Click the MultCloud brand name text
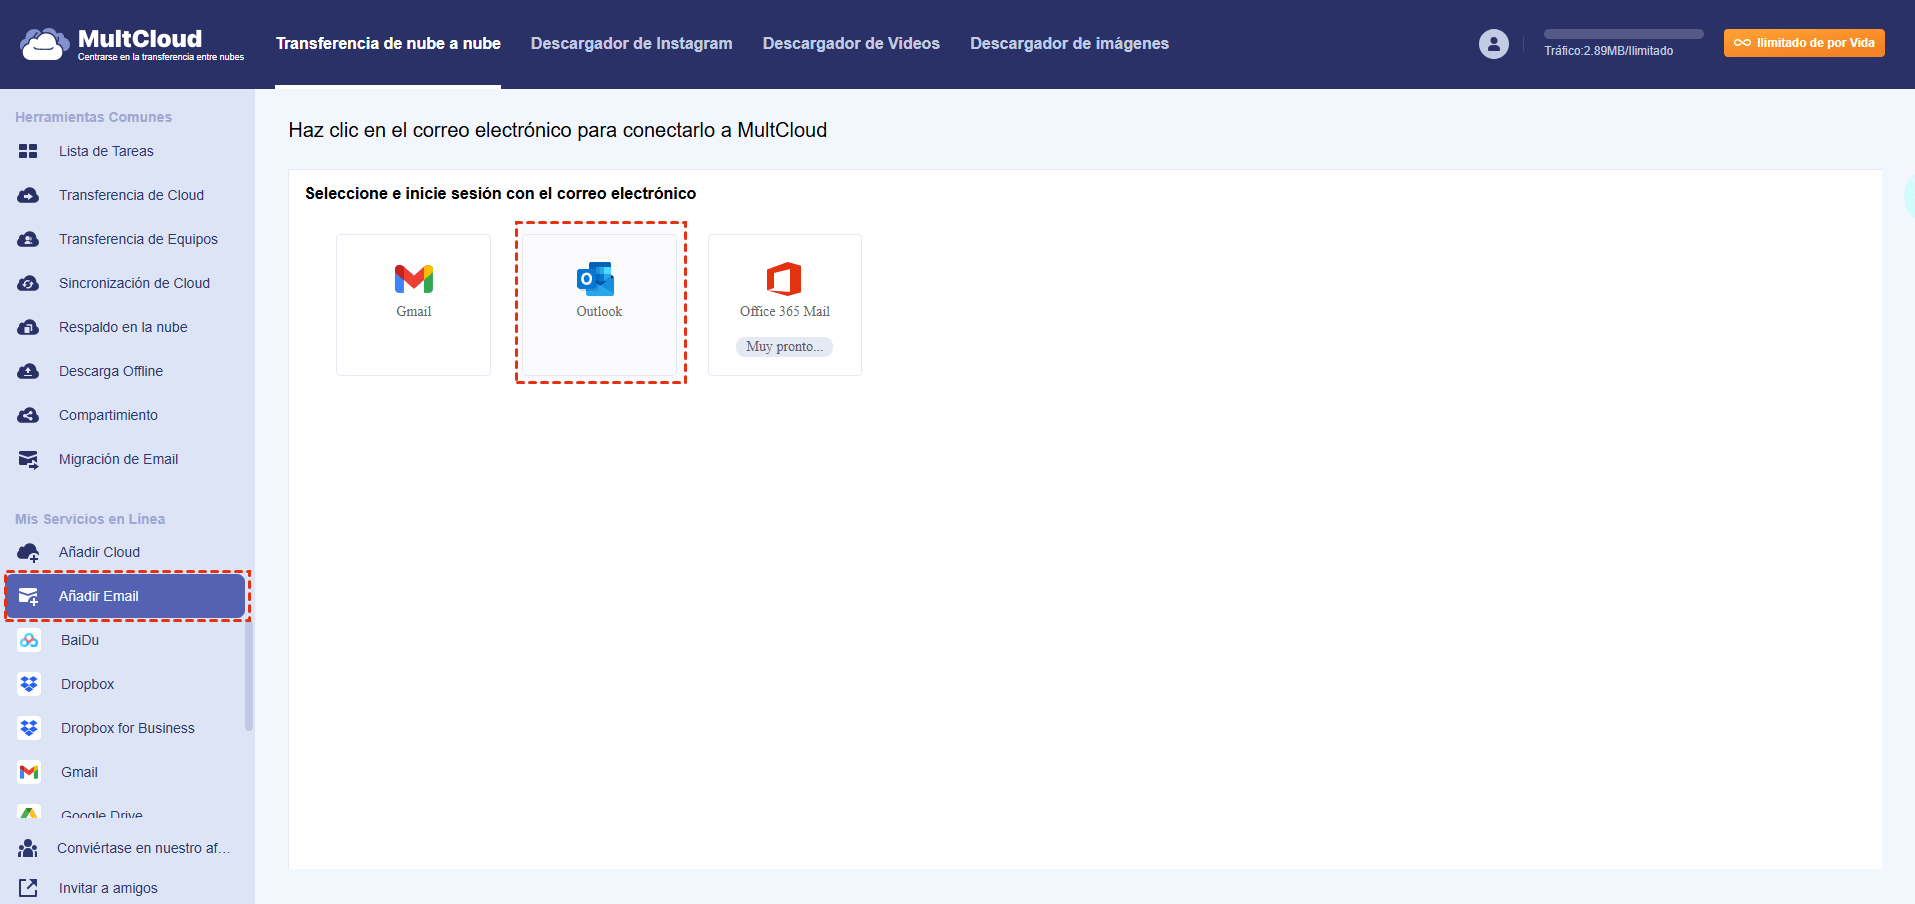Screen dimensions: 1915x904 click(140, 38)
